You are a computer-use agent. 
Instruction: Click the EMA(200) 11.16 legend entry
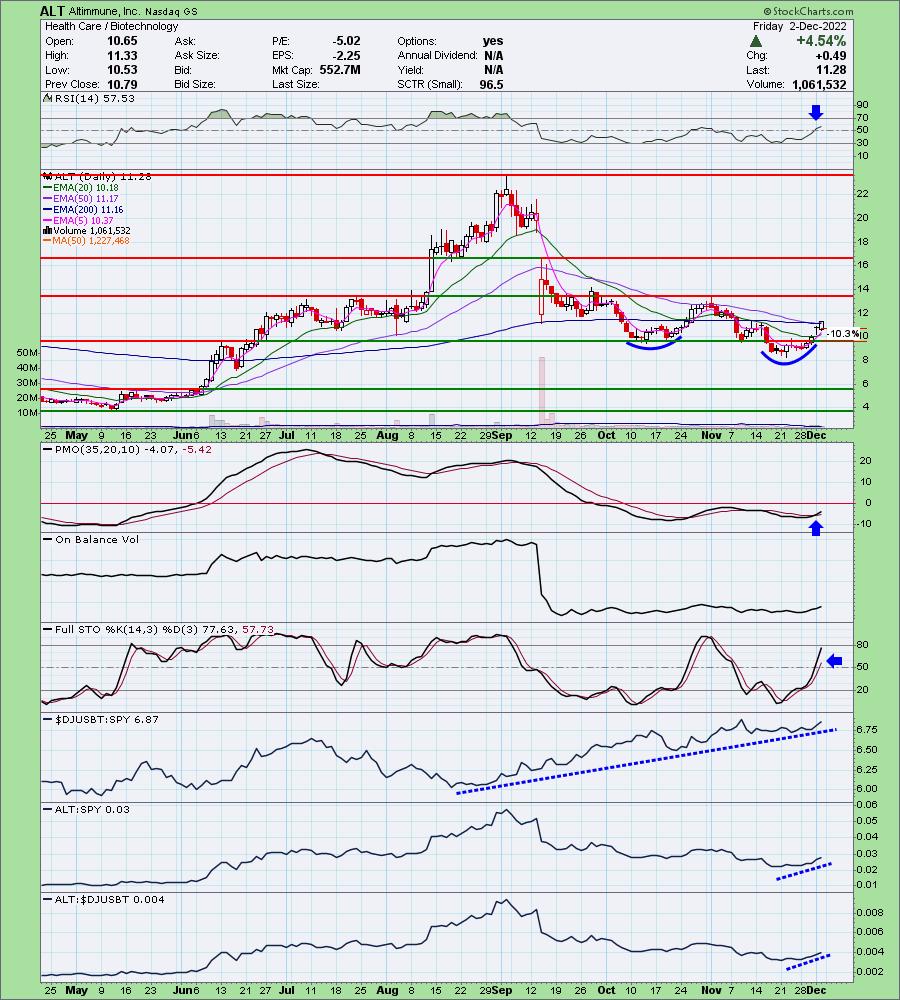tap(83, 209)
